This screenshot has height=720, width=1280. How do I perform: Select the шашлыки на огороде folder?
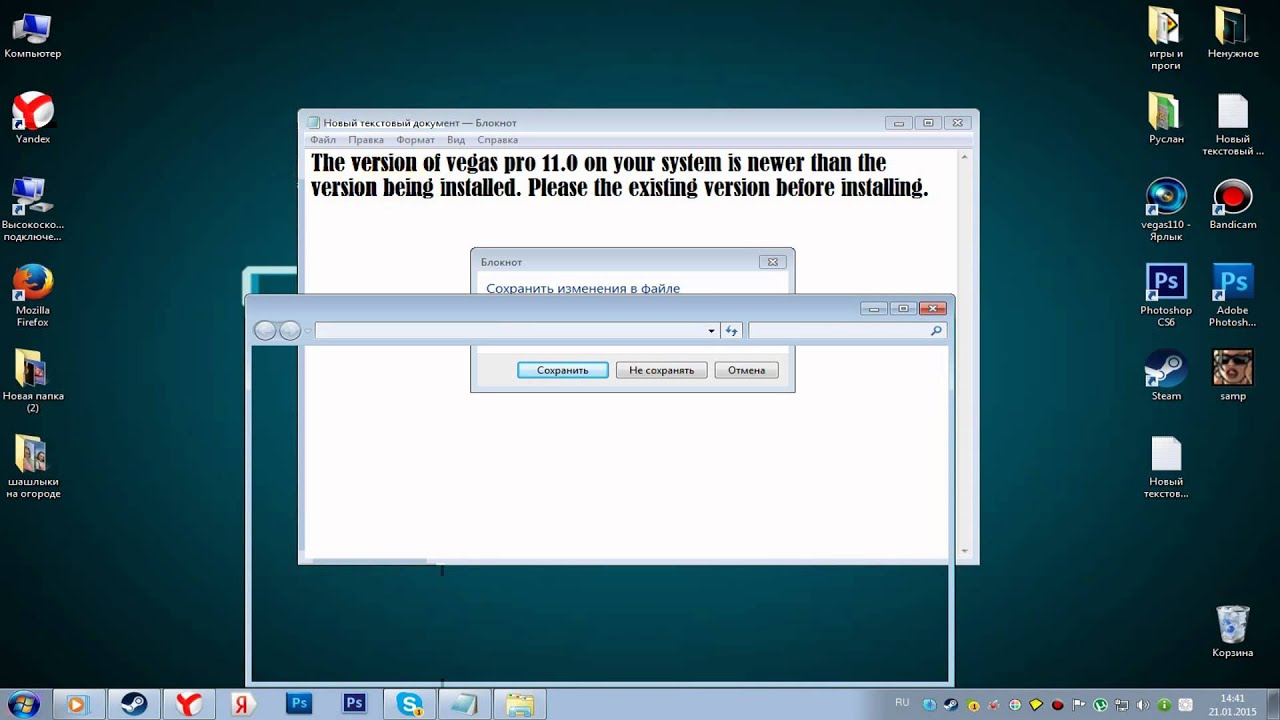(x=33, y=466)
